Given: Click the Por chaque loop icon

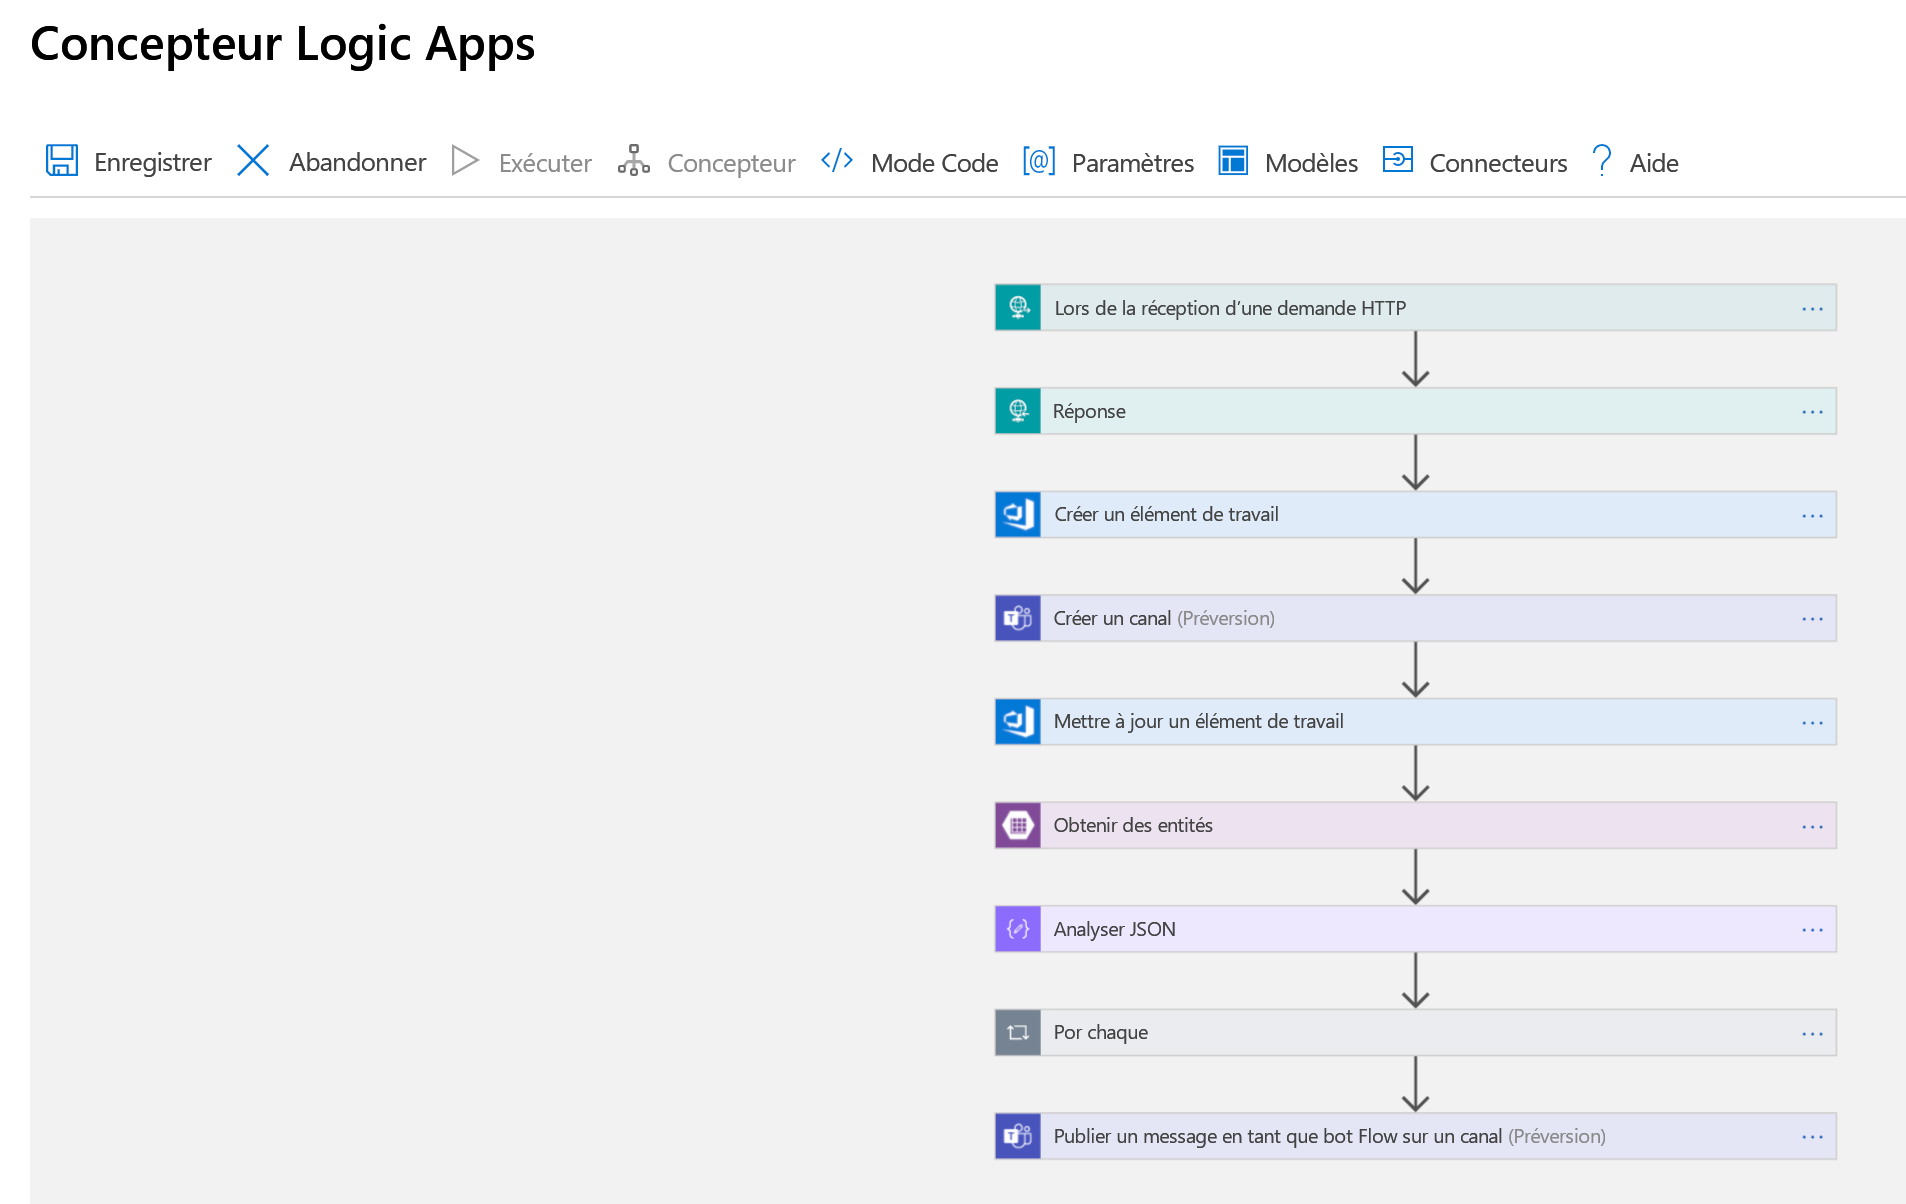Looking at the screenshot, I should [x=1018, y=1032].
